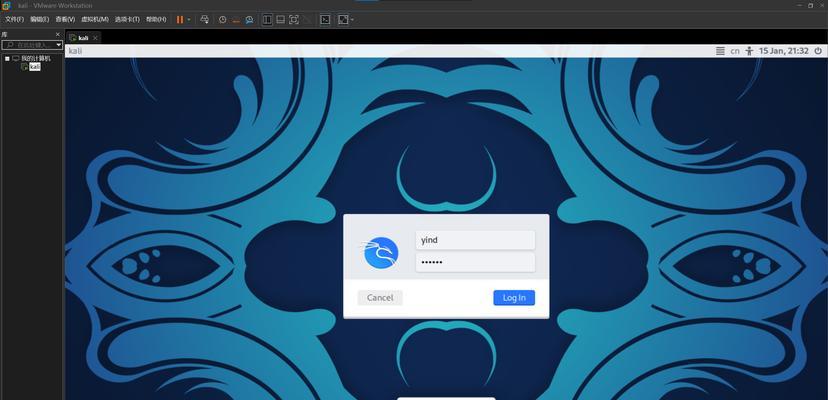Enter full screen mode icon
This screenshot has width=828, height=400.
point(294,20)
